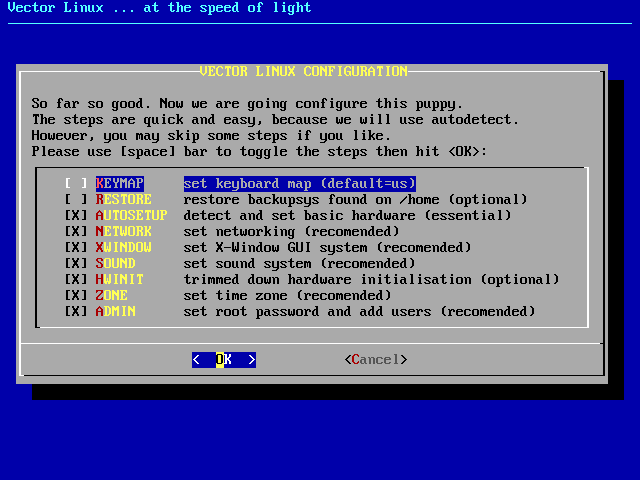Highlight the AUTOSETUP list entry
Viewport: 640px width, 480px height.
132,216
